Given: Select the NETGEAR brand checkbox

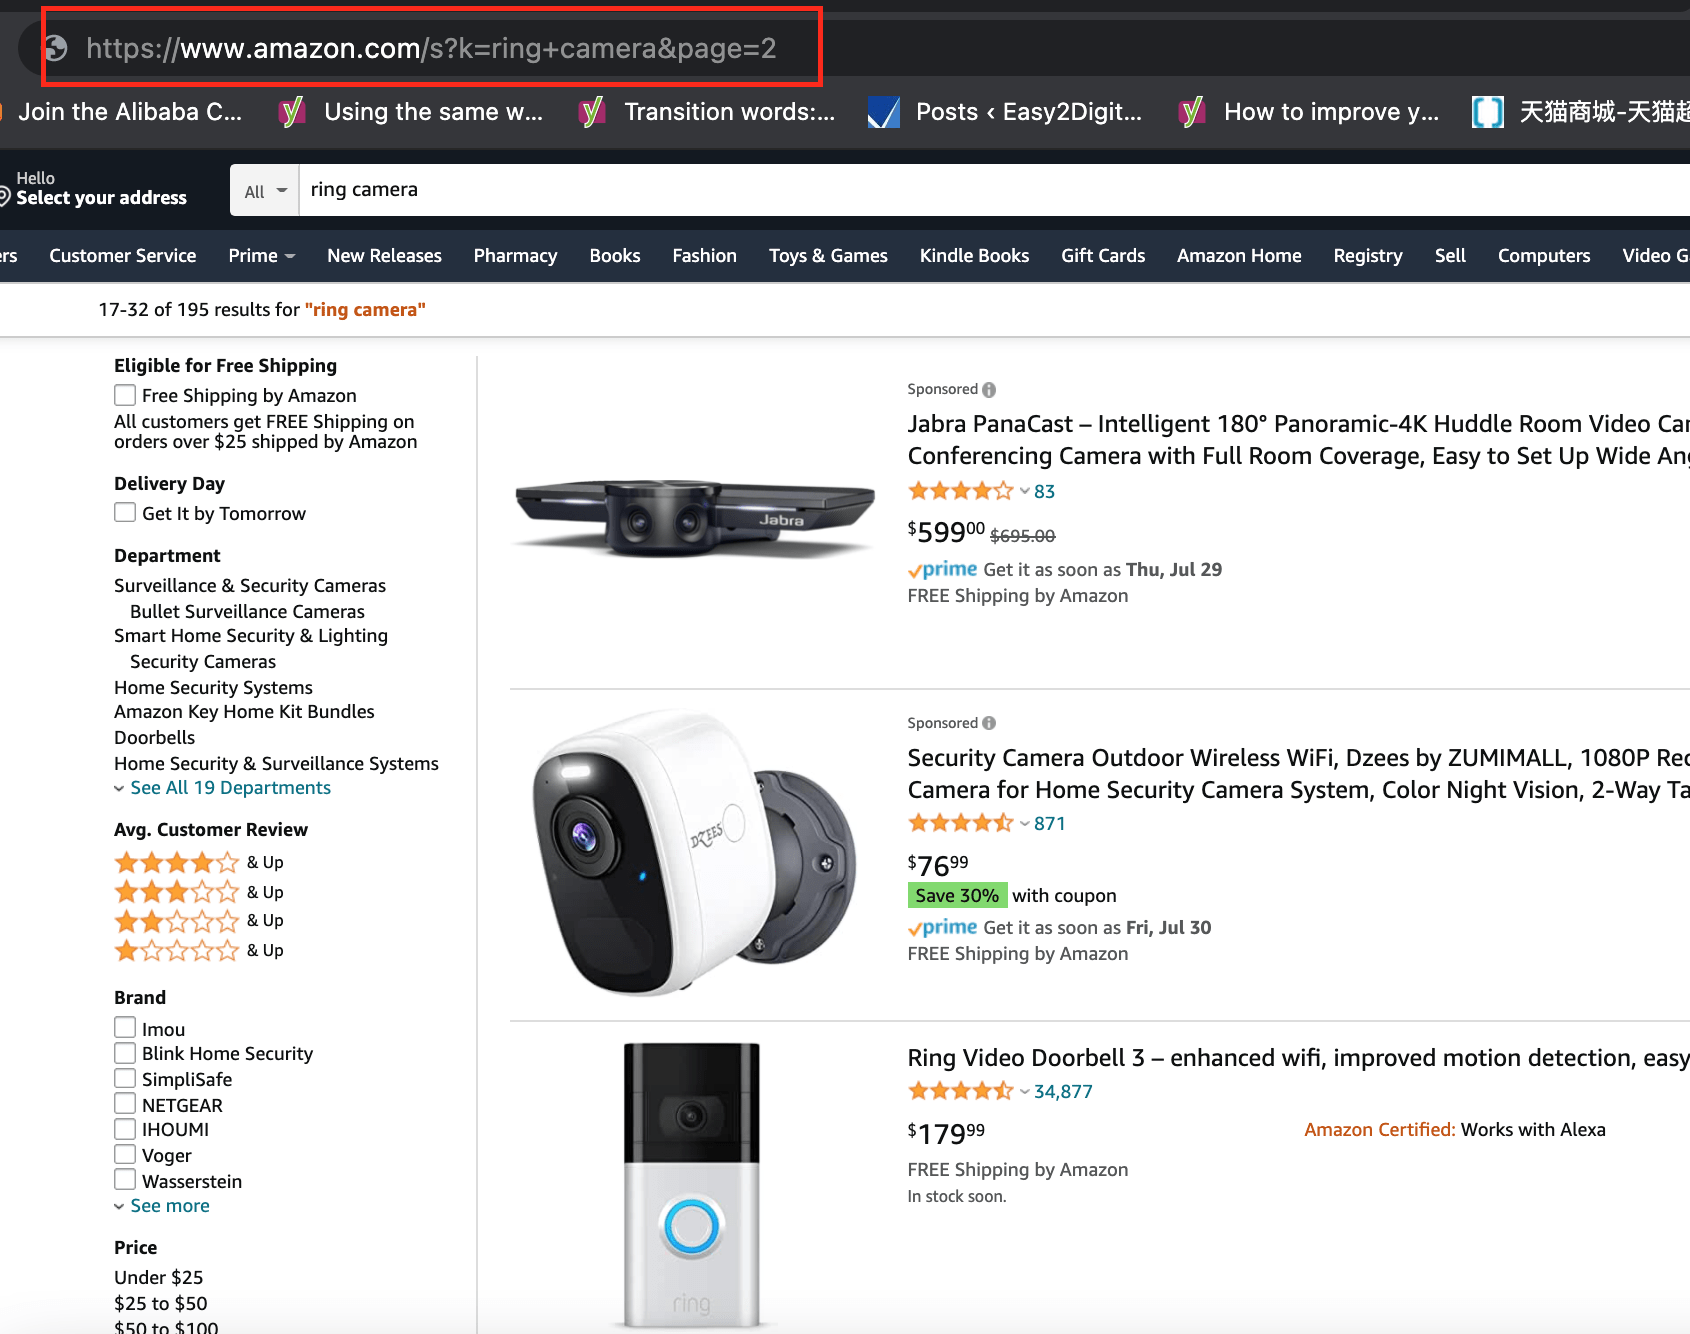Looking at the screenshot, I should [125, 1103].
